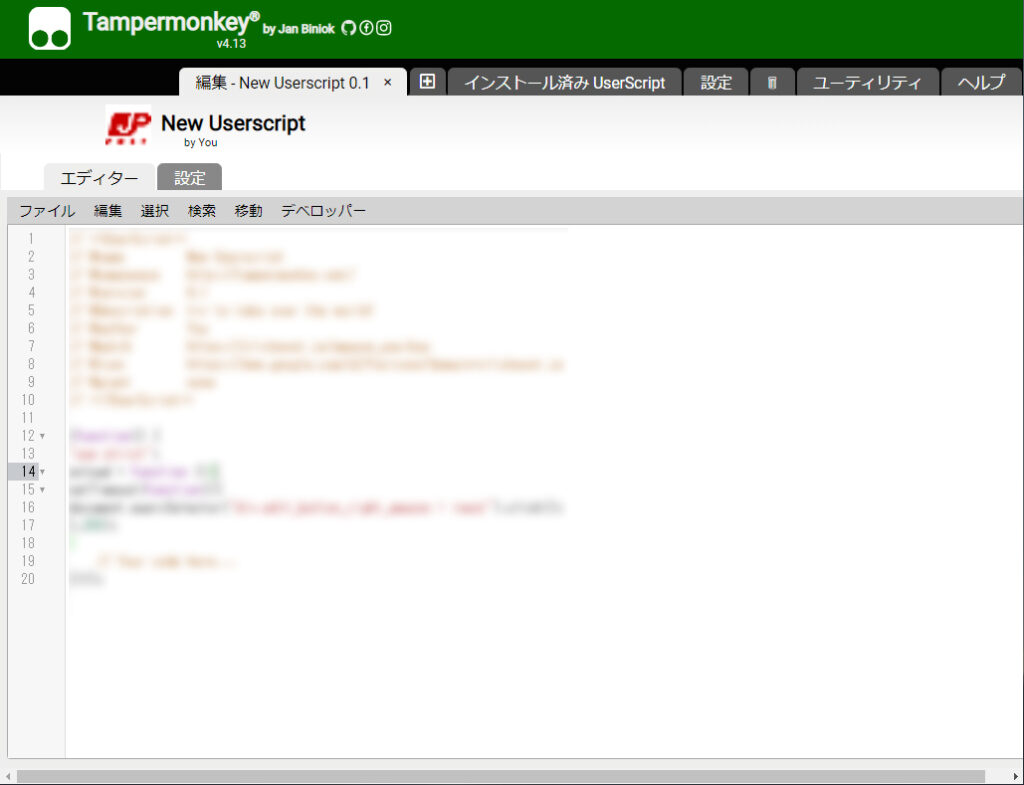Open the top 設定 tab
Image resolution: width=1024 pixels, height=785 pixels.
click(716, 82)
